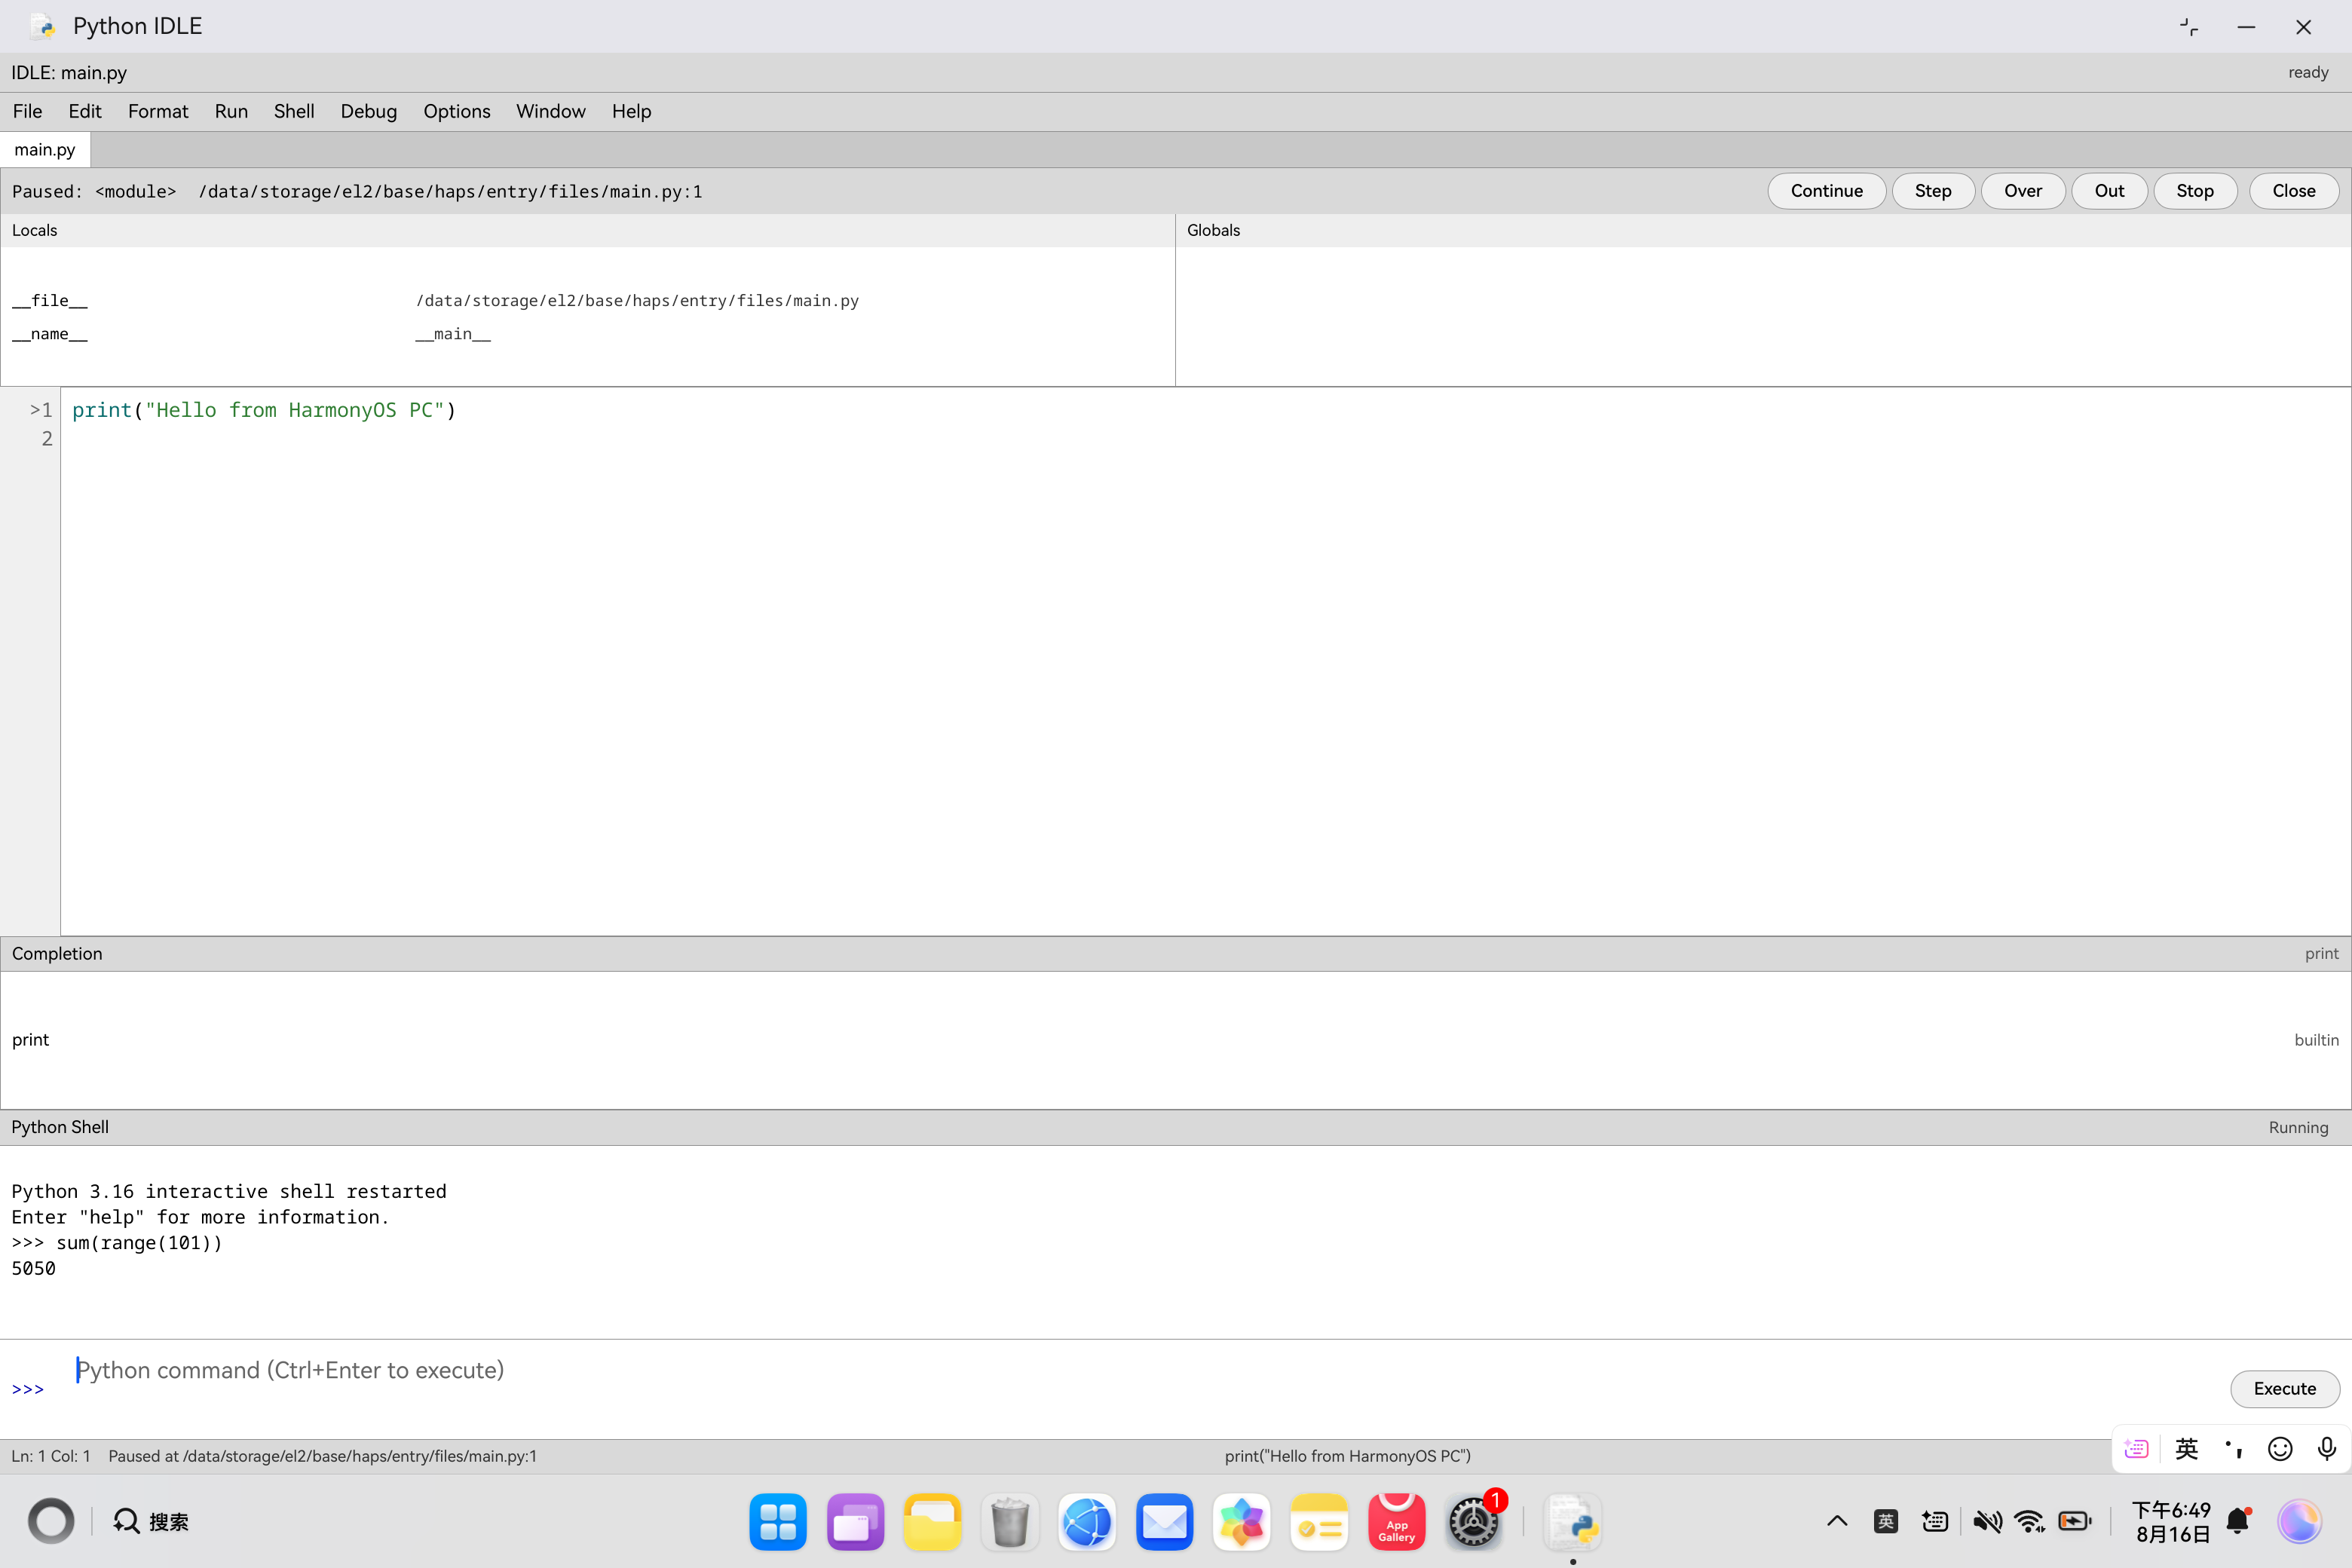Click the muted volume icon in the tray
The width and height of the screenshot is (2352, 1568).
tap(1987, 1521)
